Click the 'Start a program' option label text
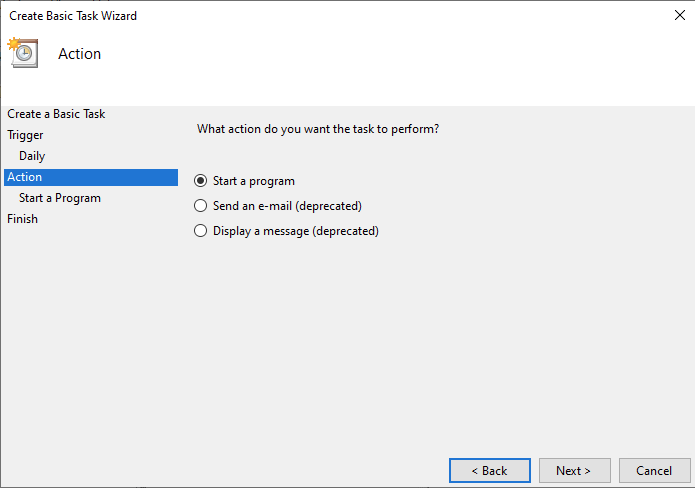Screen dimensions: 695x488 pos(254,181)
